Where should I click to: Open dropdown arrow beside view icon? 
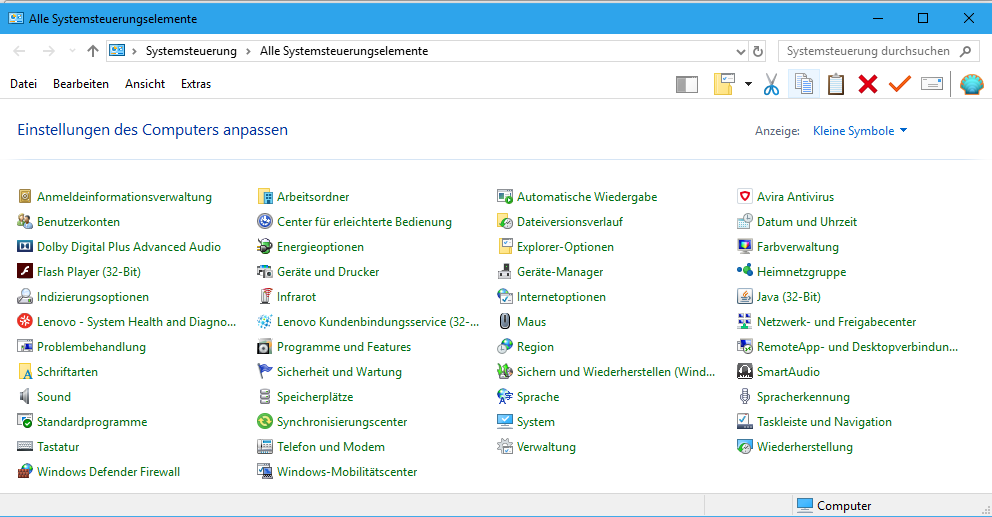(x=748, y=84)
